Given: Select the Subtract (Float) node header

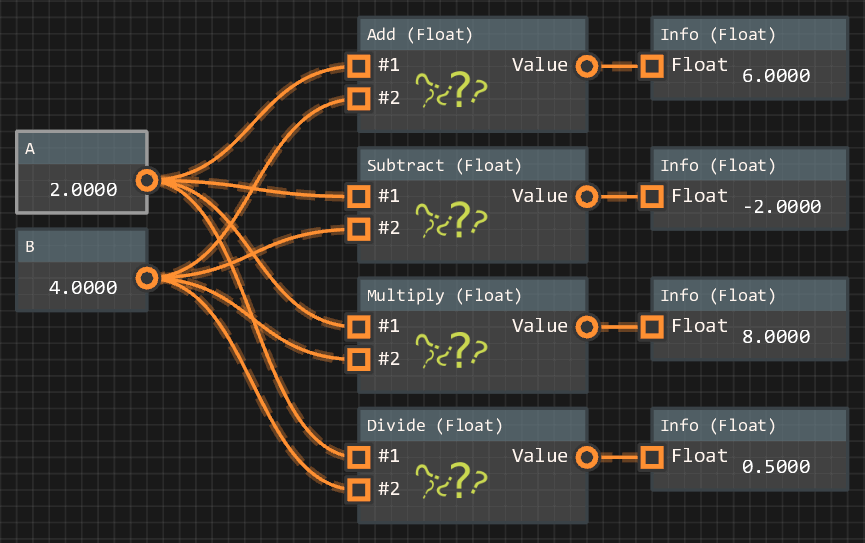Looking at the screenshot, I should coord(472,164).
